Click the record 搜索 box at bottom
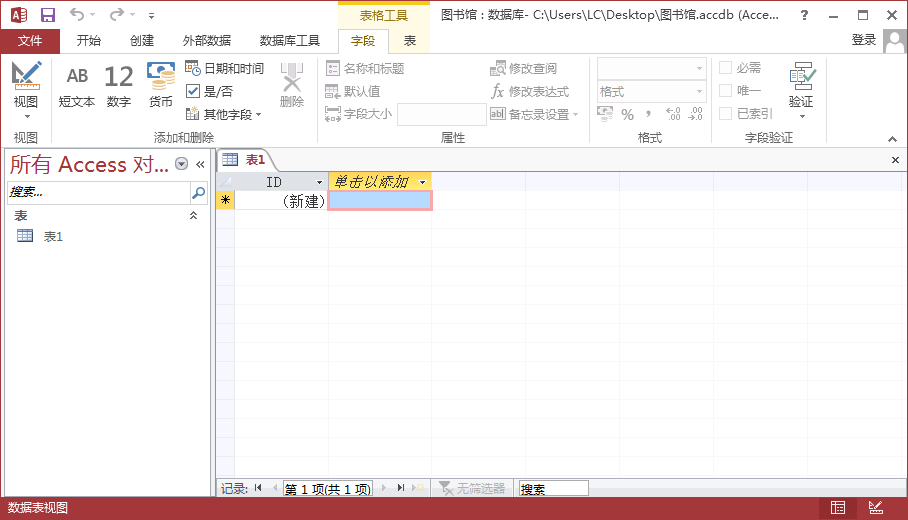The height and width of the screenshot is (520, 908). (554, 489)
